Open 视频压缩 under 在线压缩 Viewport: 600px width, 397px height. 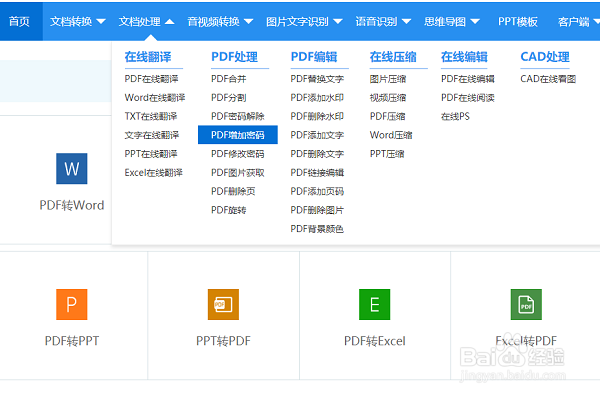pyautogui.click(x=388, y=98)
